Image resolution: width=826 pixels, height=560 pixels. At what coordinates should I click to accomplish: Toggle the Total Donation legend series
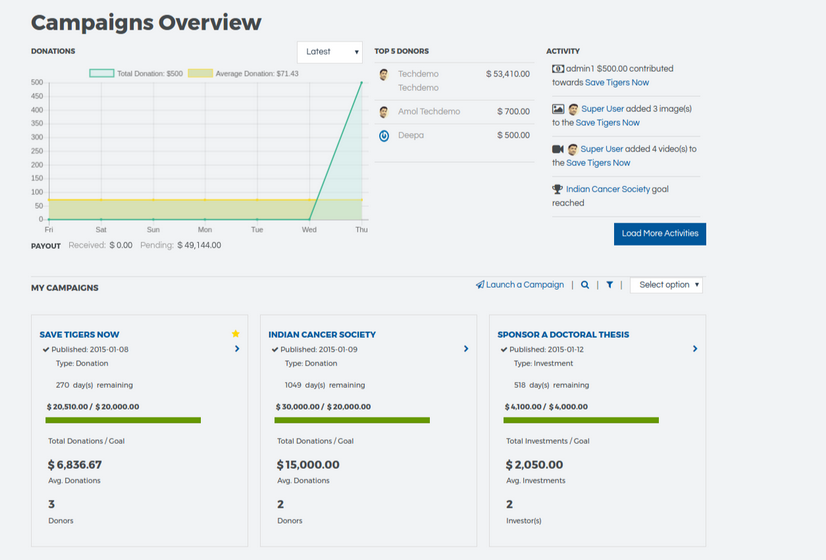[102, 73]
